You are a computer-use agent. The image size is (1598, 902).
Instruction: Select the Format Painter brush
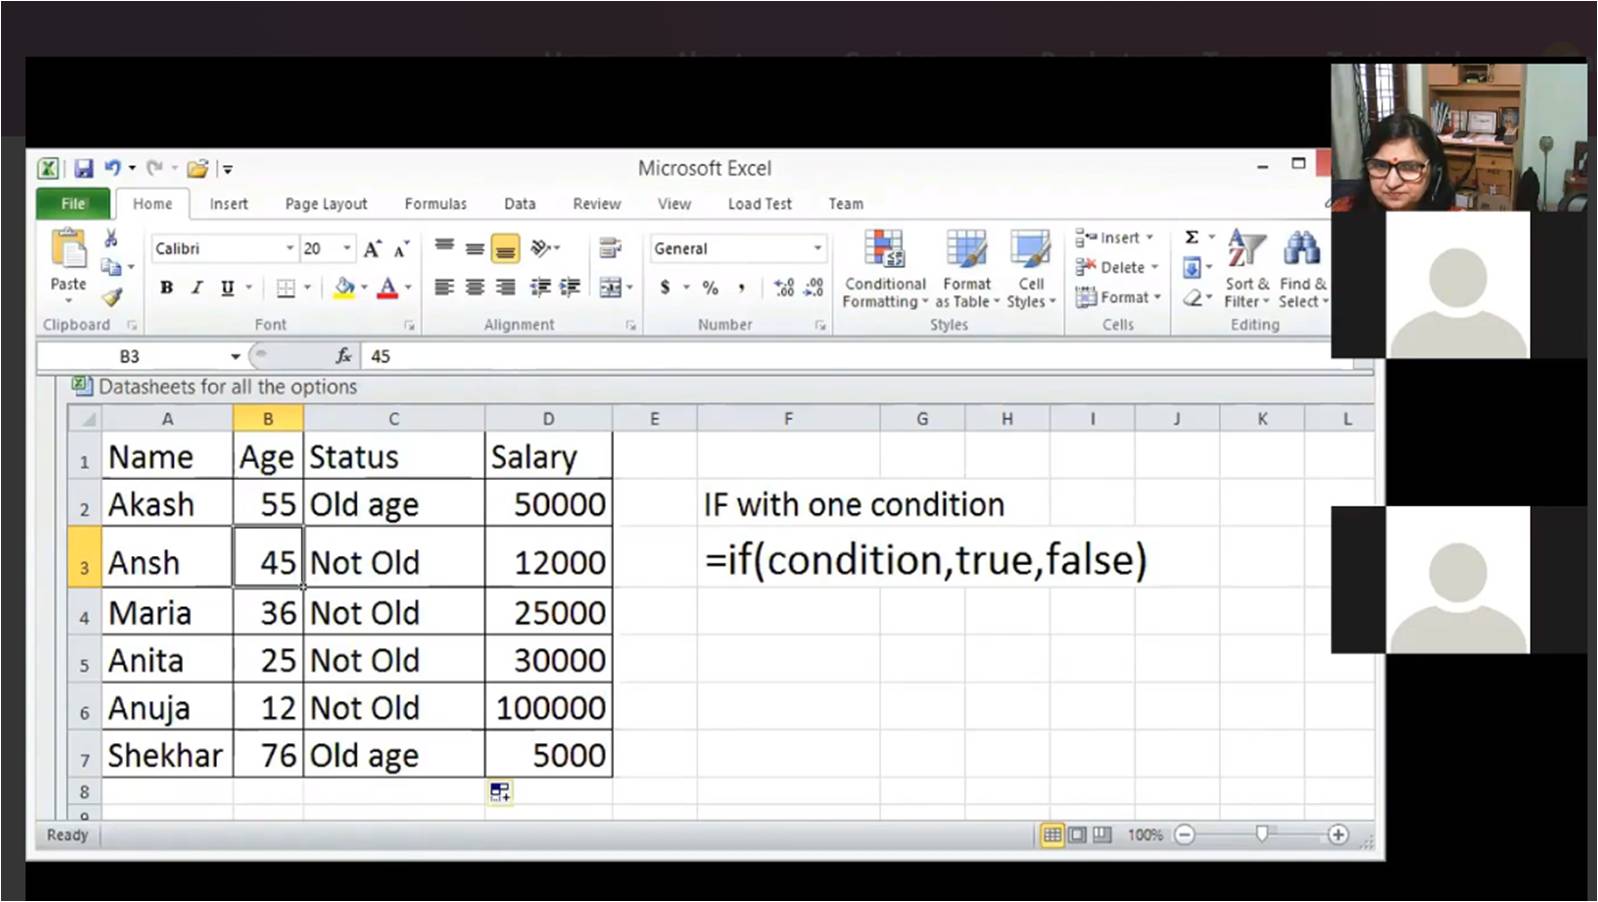[x=112, y=296]
